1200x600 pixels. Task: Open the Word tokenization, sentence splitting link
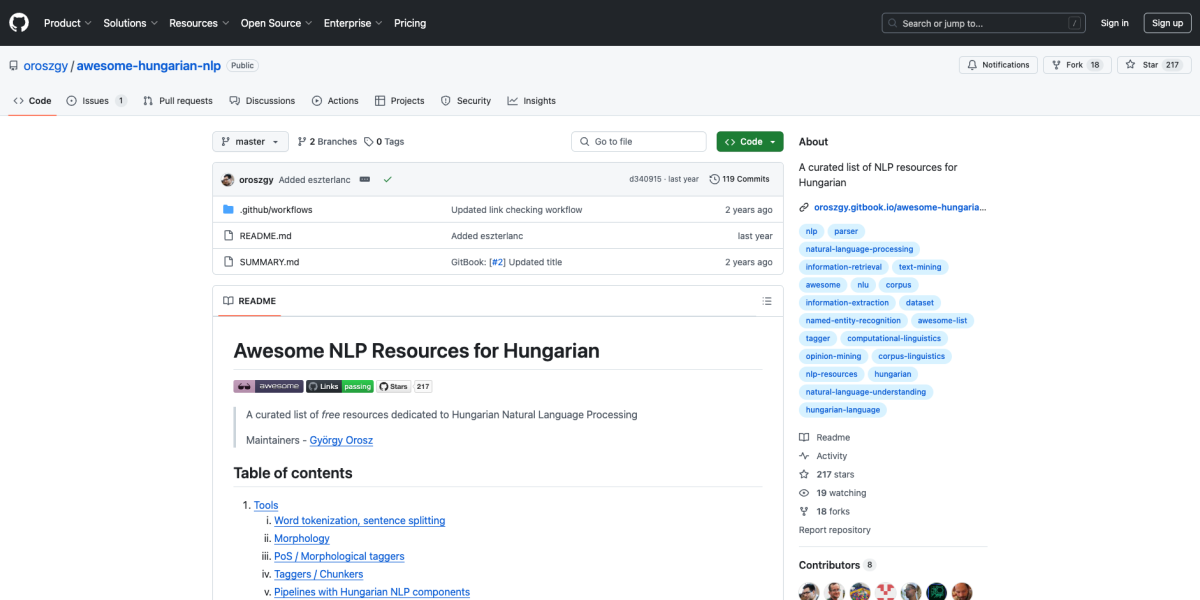tap(359, 520)
